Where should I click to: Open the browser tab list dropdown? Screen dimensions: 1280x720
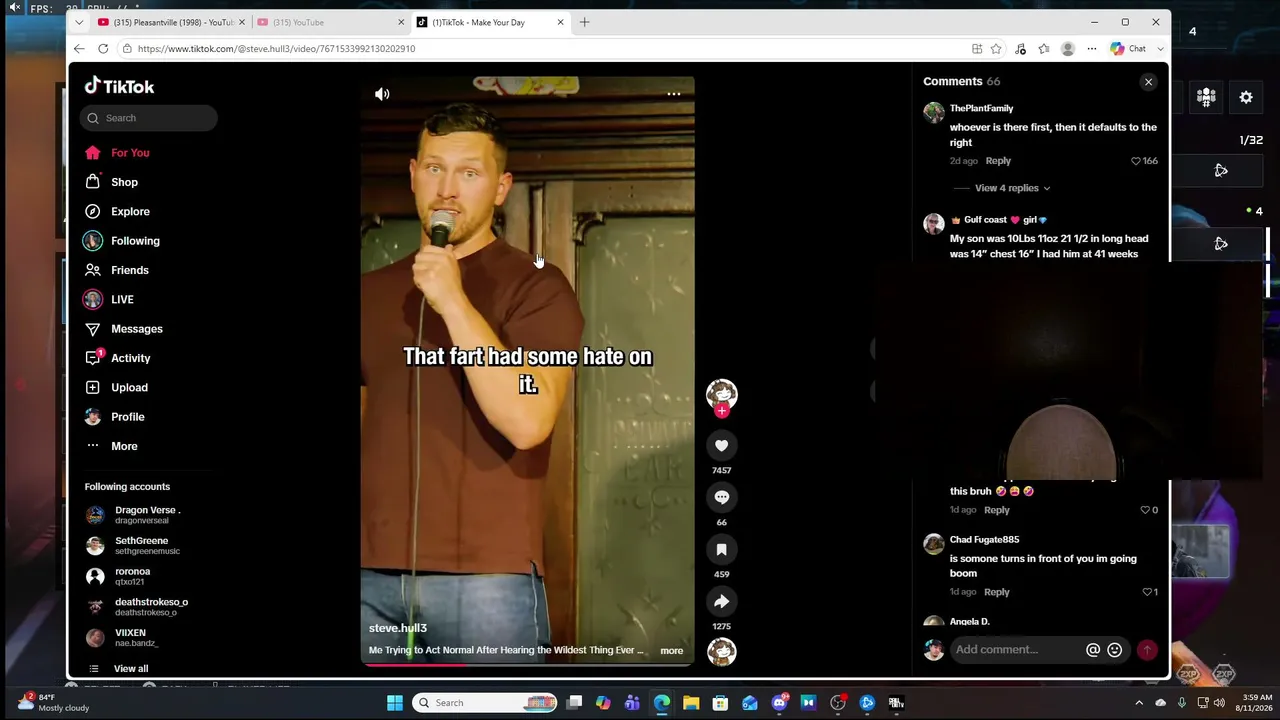[x=79, y=22]
